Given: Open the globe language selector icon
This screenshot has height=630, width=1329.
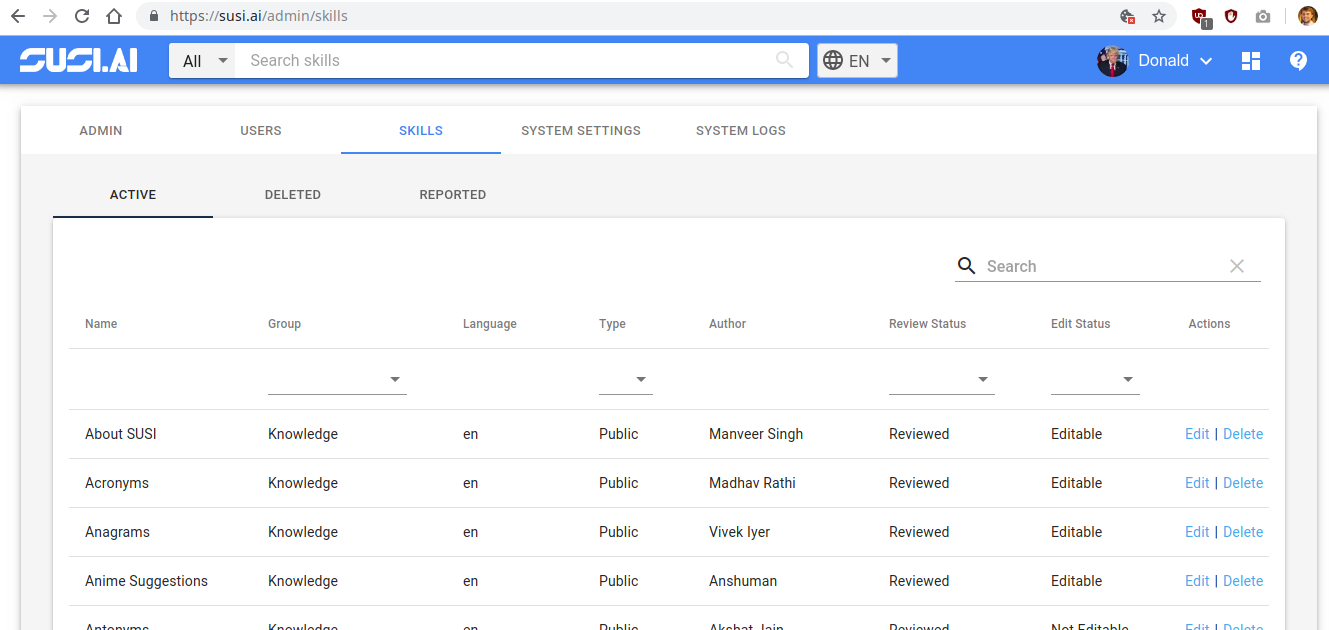Looking at the screenshot, I should point(834,60).
